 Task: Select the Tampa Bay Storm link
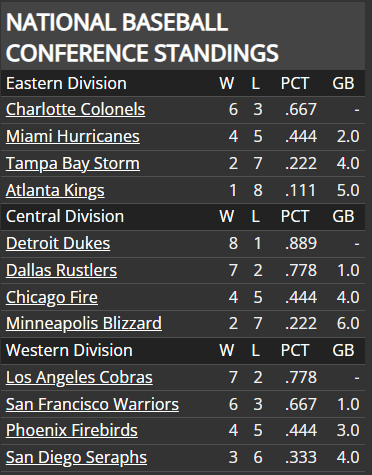pos(73,163)
